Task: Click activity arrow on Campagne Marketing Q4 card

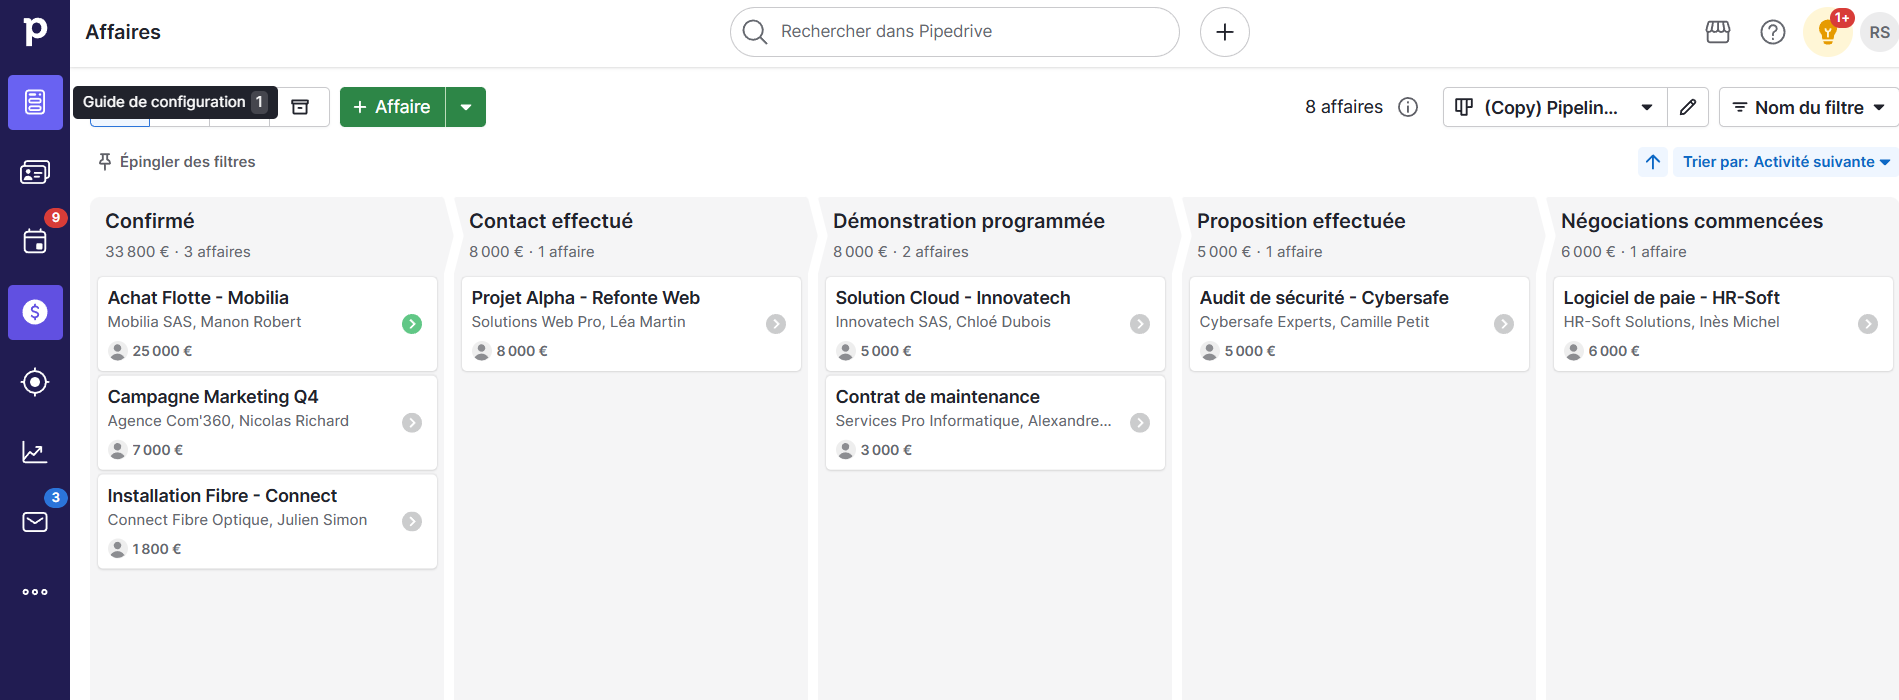Action: 412,423
